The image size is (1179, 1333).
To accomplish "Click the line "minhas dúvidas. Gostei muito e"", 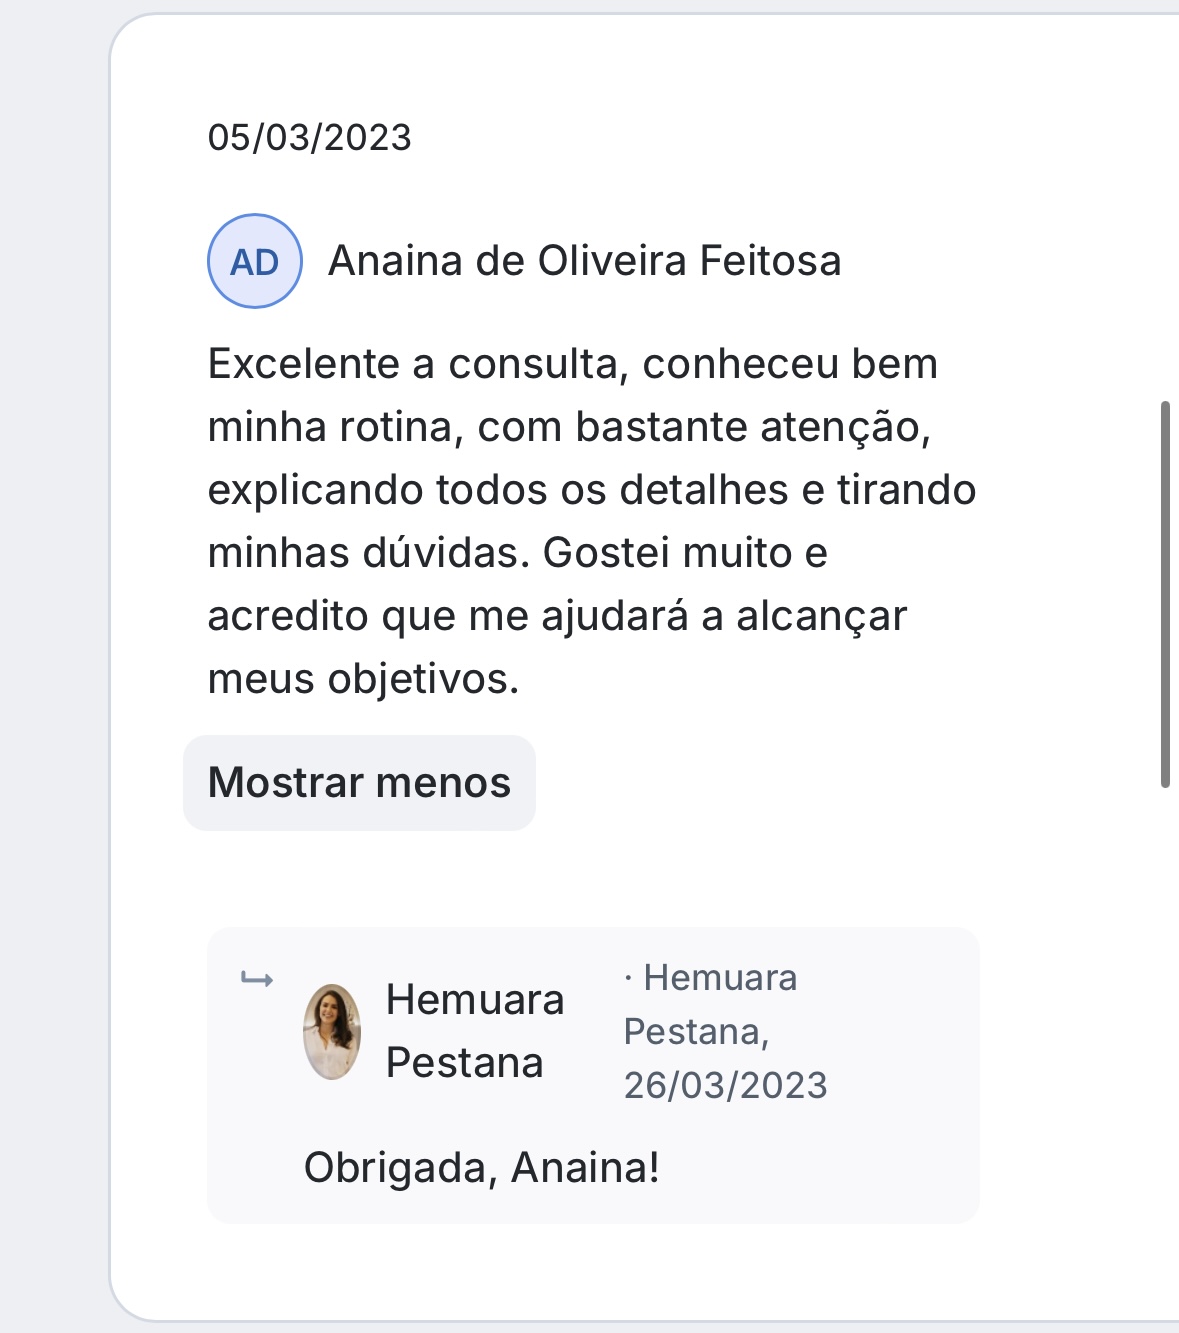I will 518,553.
